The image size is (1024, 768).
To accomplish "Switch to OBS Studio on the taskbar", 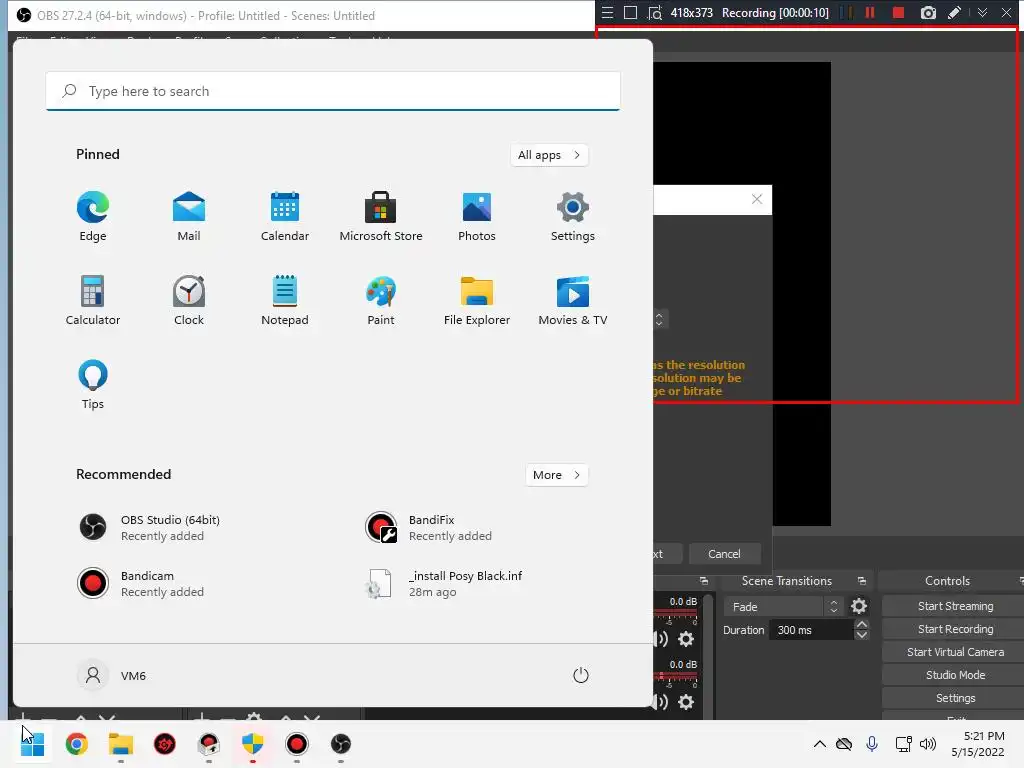I will pyautogui.click(x=341, y=744).
